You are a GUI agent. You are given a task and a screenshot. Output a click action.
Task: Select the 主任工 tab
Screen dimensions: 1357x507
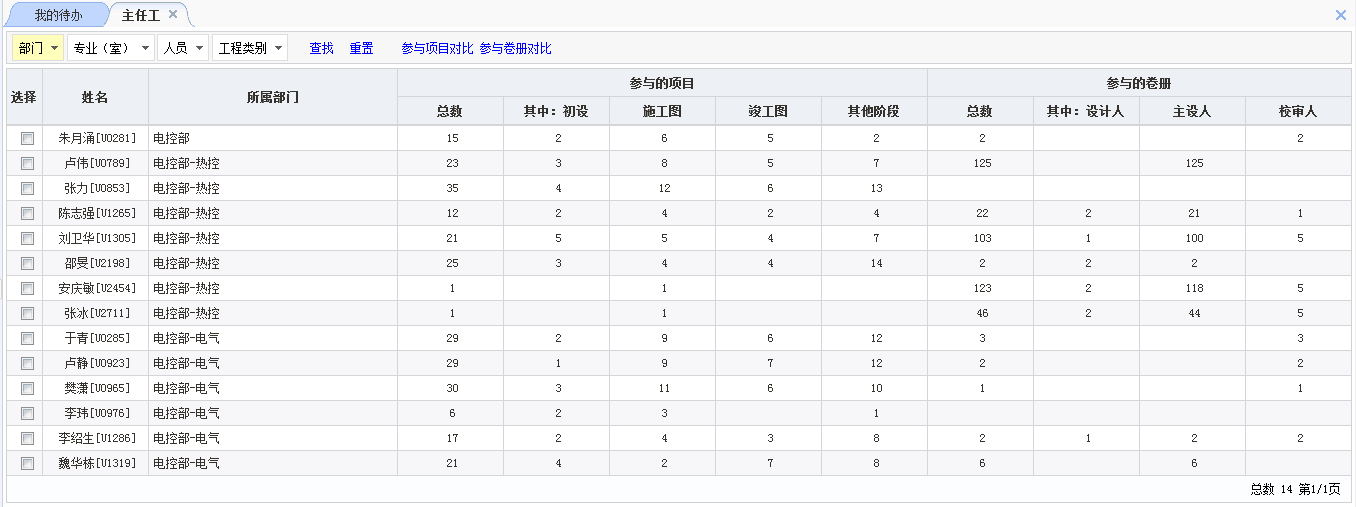point(140,15)
